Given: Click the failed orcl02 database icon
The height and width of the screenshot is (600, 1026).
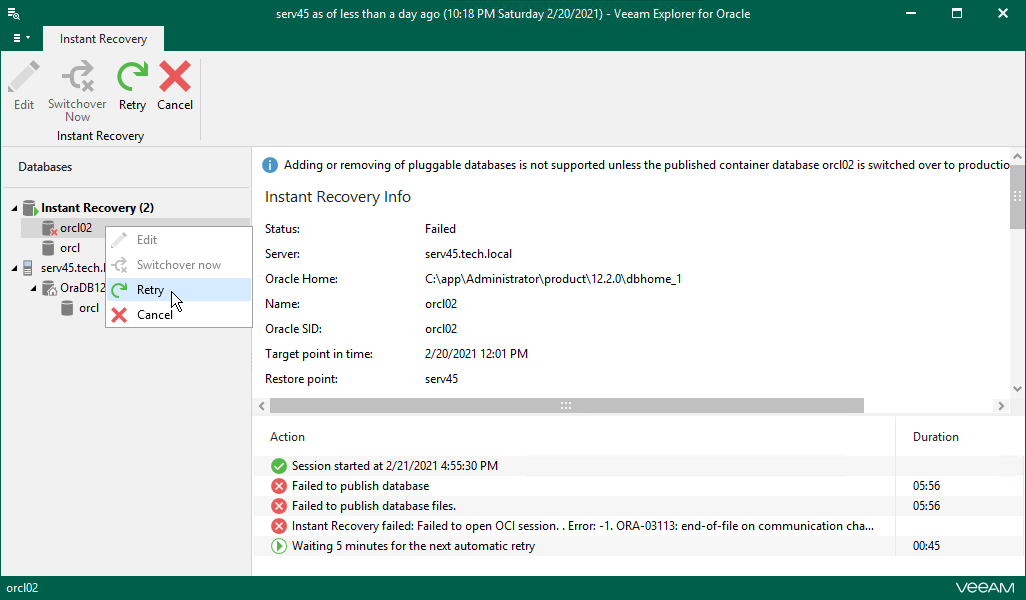Looking at the screenshot, I should 48,229.
